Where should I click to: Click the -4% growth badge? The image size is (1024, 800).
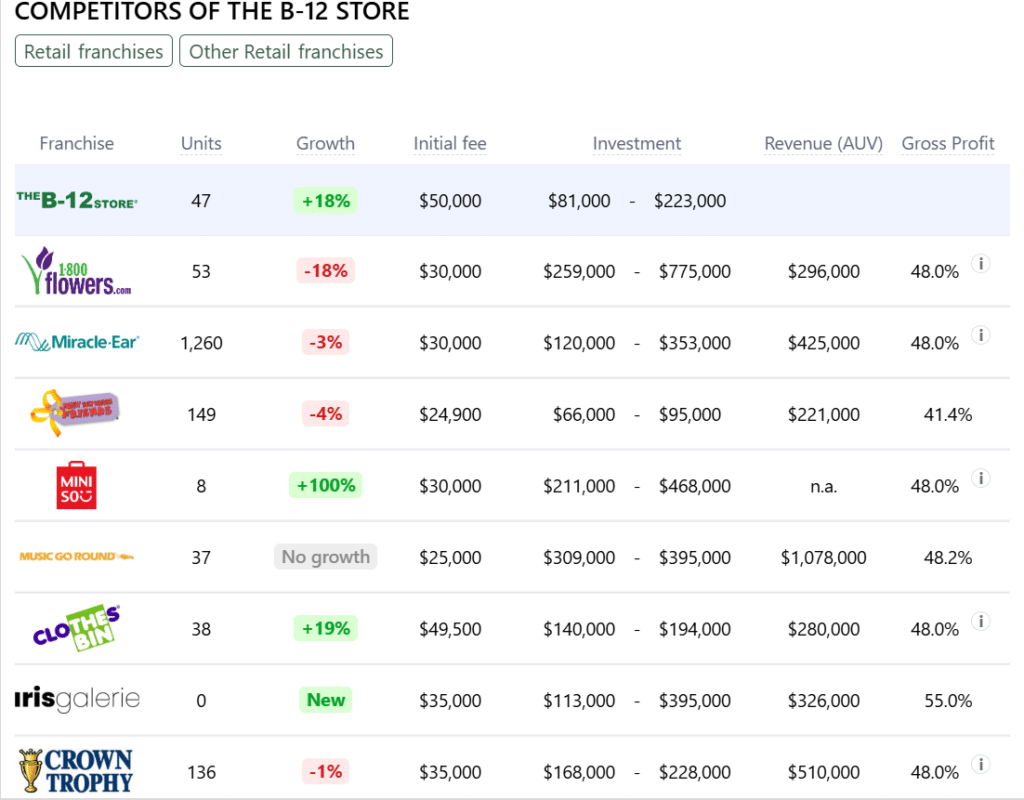[325, 413]
